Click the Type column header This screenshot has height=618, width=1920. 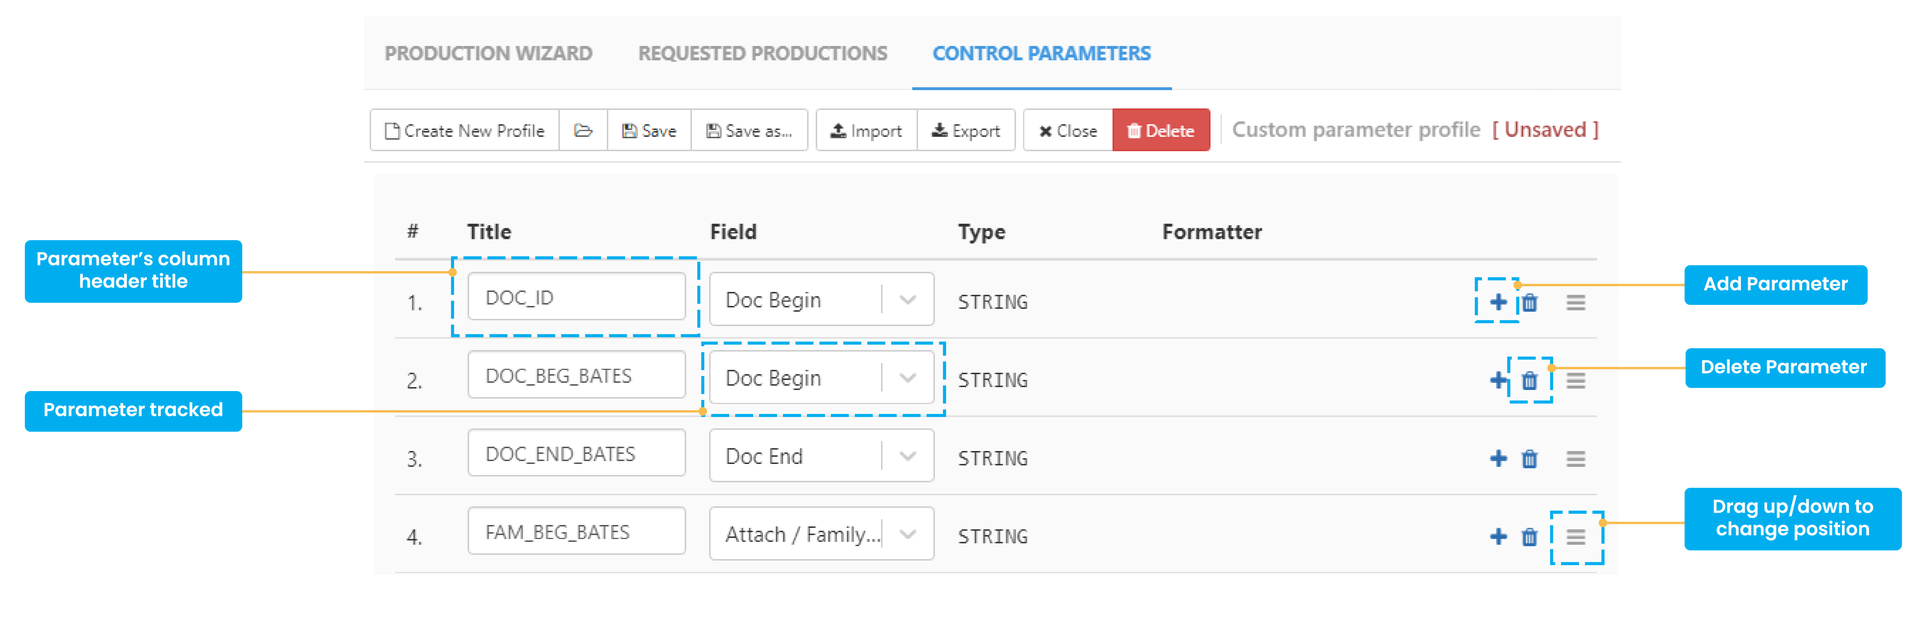coord(981,232)
